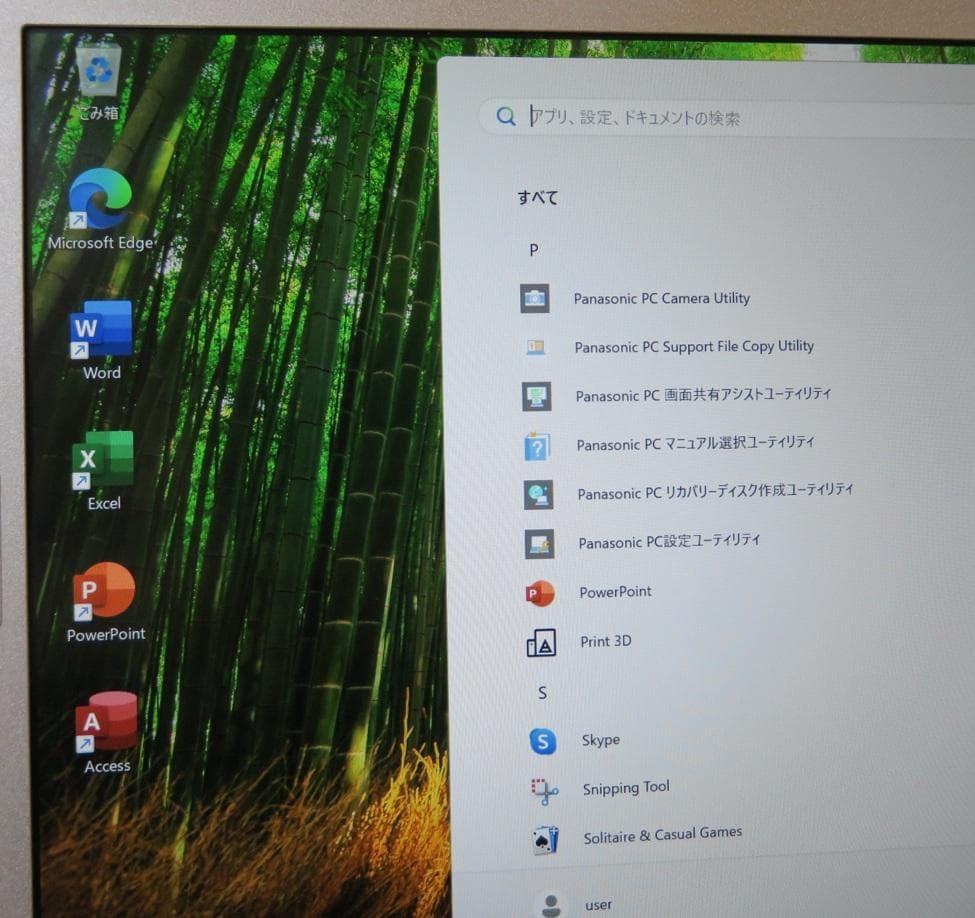This screenshot has width=975, height=918.
Task: Click the Panasonic PC 画面共有アシストユーティリティ icon
Action: click(x=537, y=396)
